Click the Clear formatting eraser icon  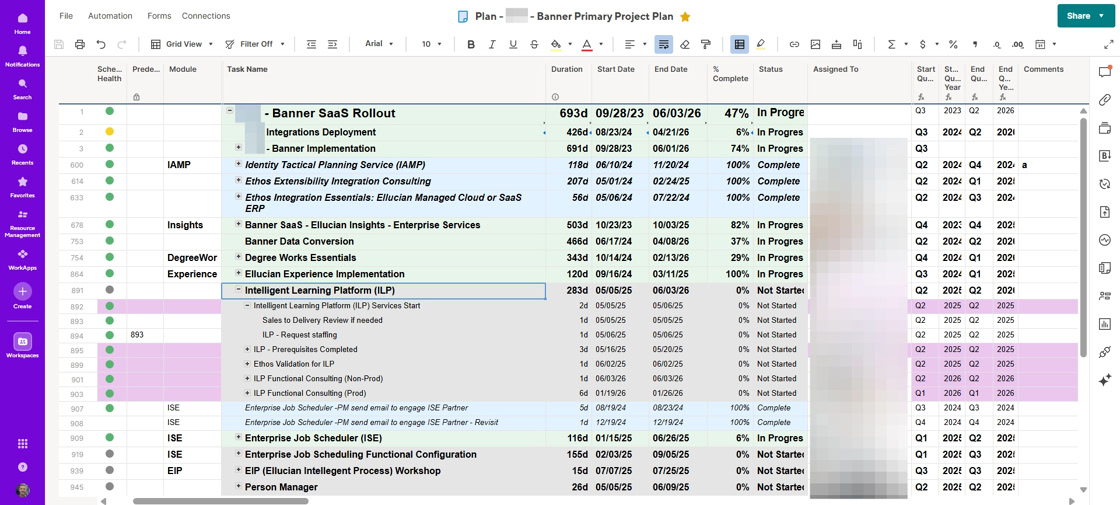[685, 44]
